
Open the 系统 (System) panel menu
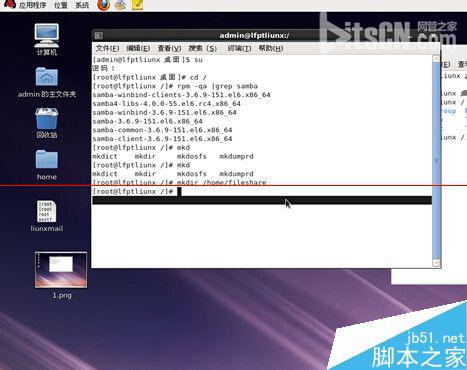[82, 5]
